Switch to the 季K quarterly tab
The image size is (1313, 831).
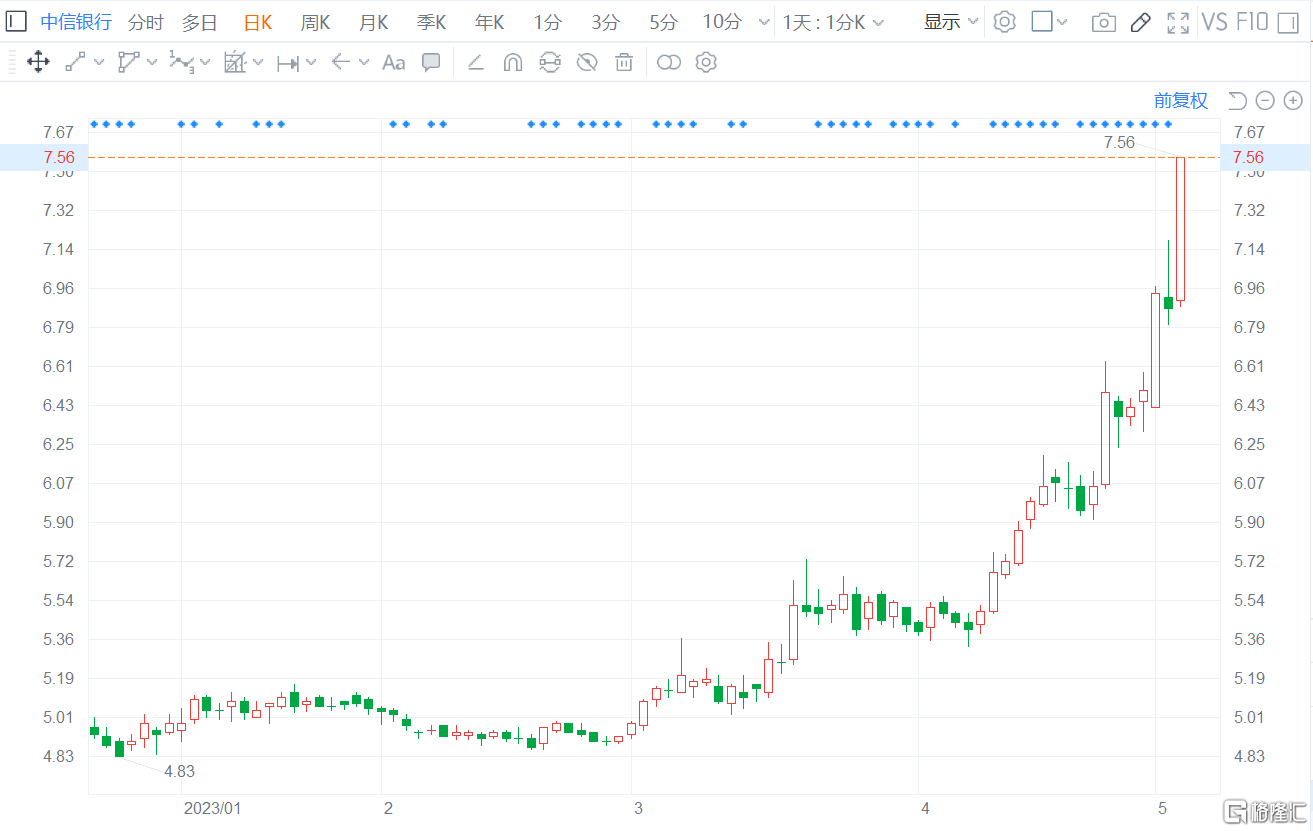pyautogui.click(x=431, y=22)
